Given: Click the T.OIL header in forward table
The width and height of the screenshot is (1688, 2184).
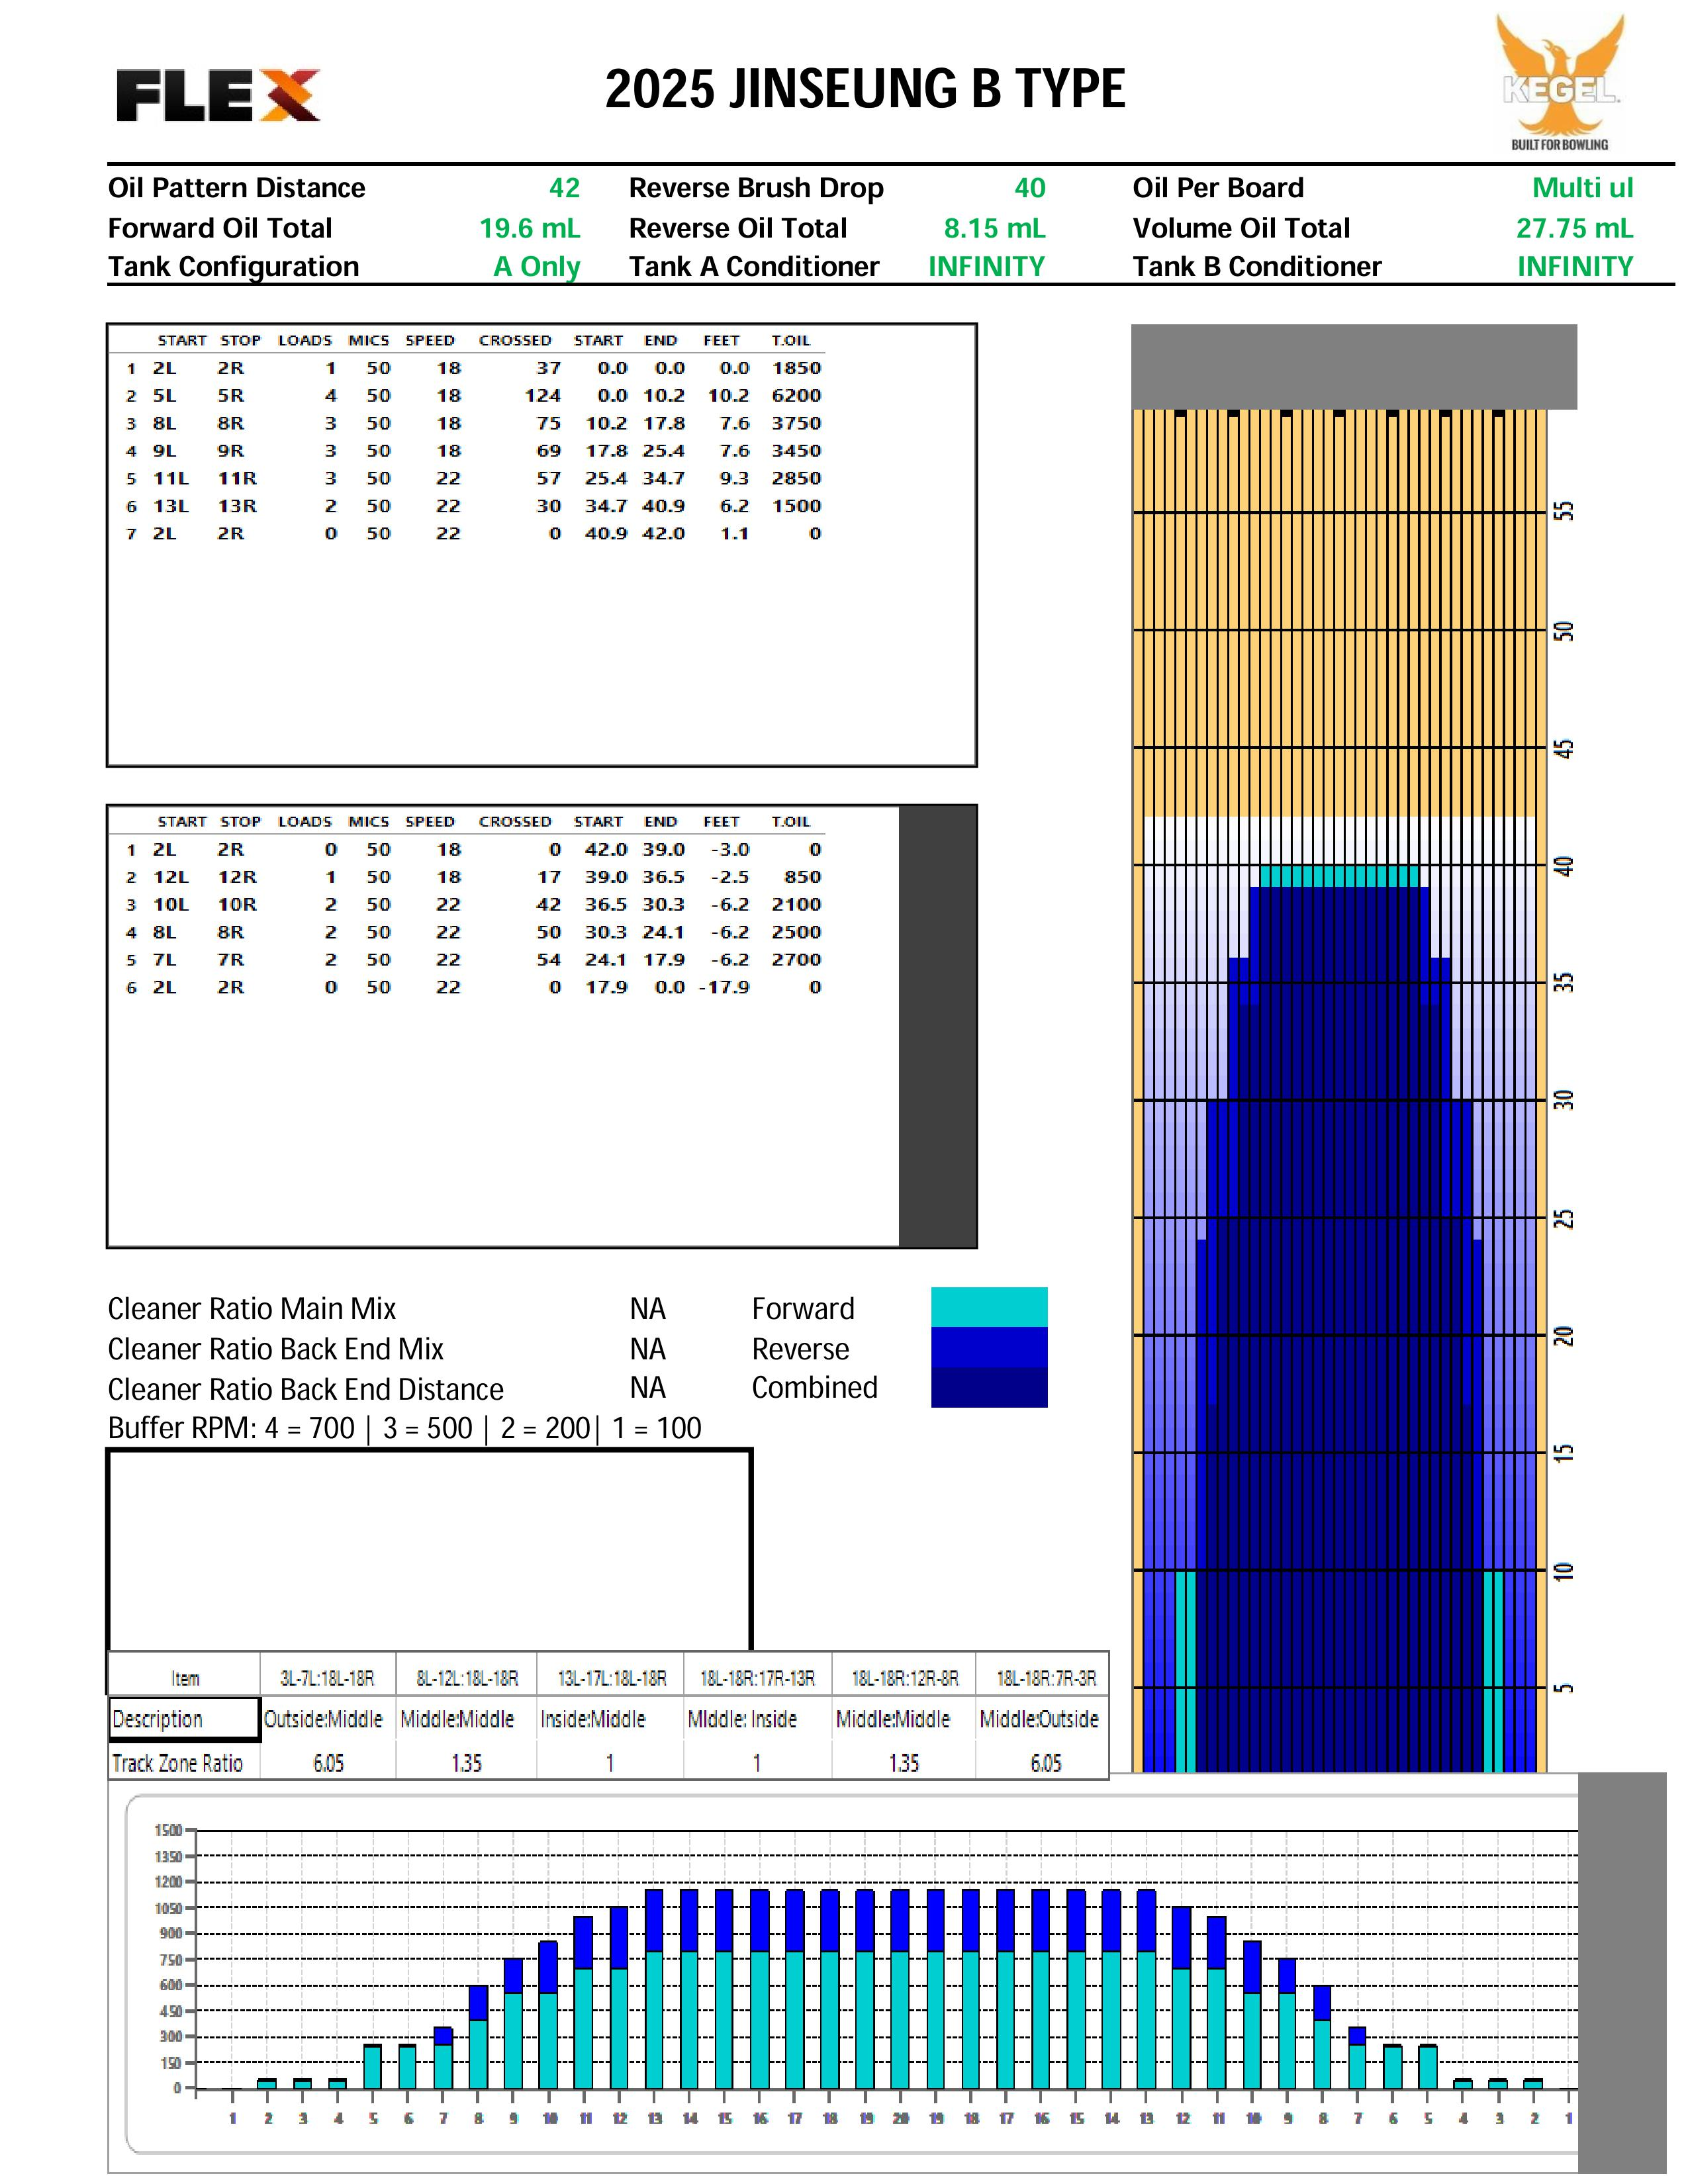Looking at the screenshot, I should click(790, 341).
